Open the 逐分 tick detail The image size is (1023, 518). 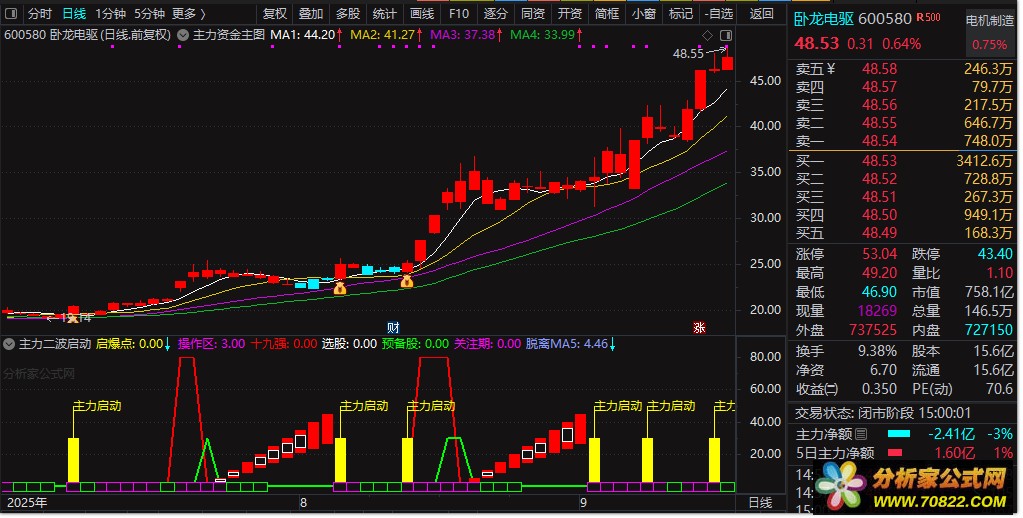(496, 14)
